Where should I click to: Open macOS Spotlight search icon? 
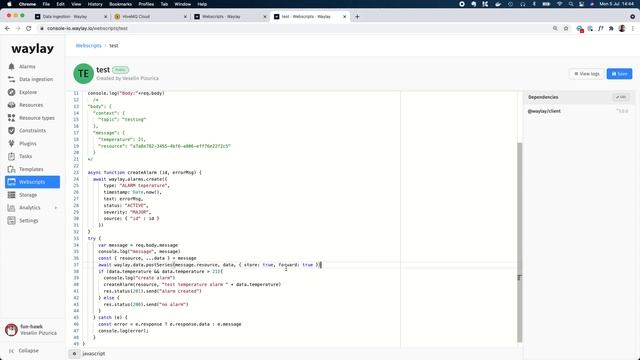571,4
